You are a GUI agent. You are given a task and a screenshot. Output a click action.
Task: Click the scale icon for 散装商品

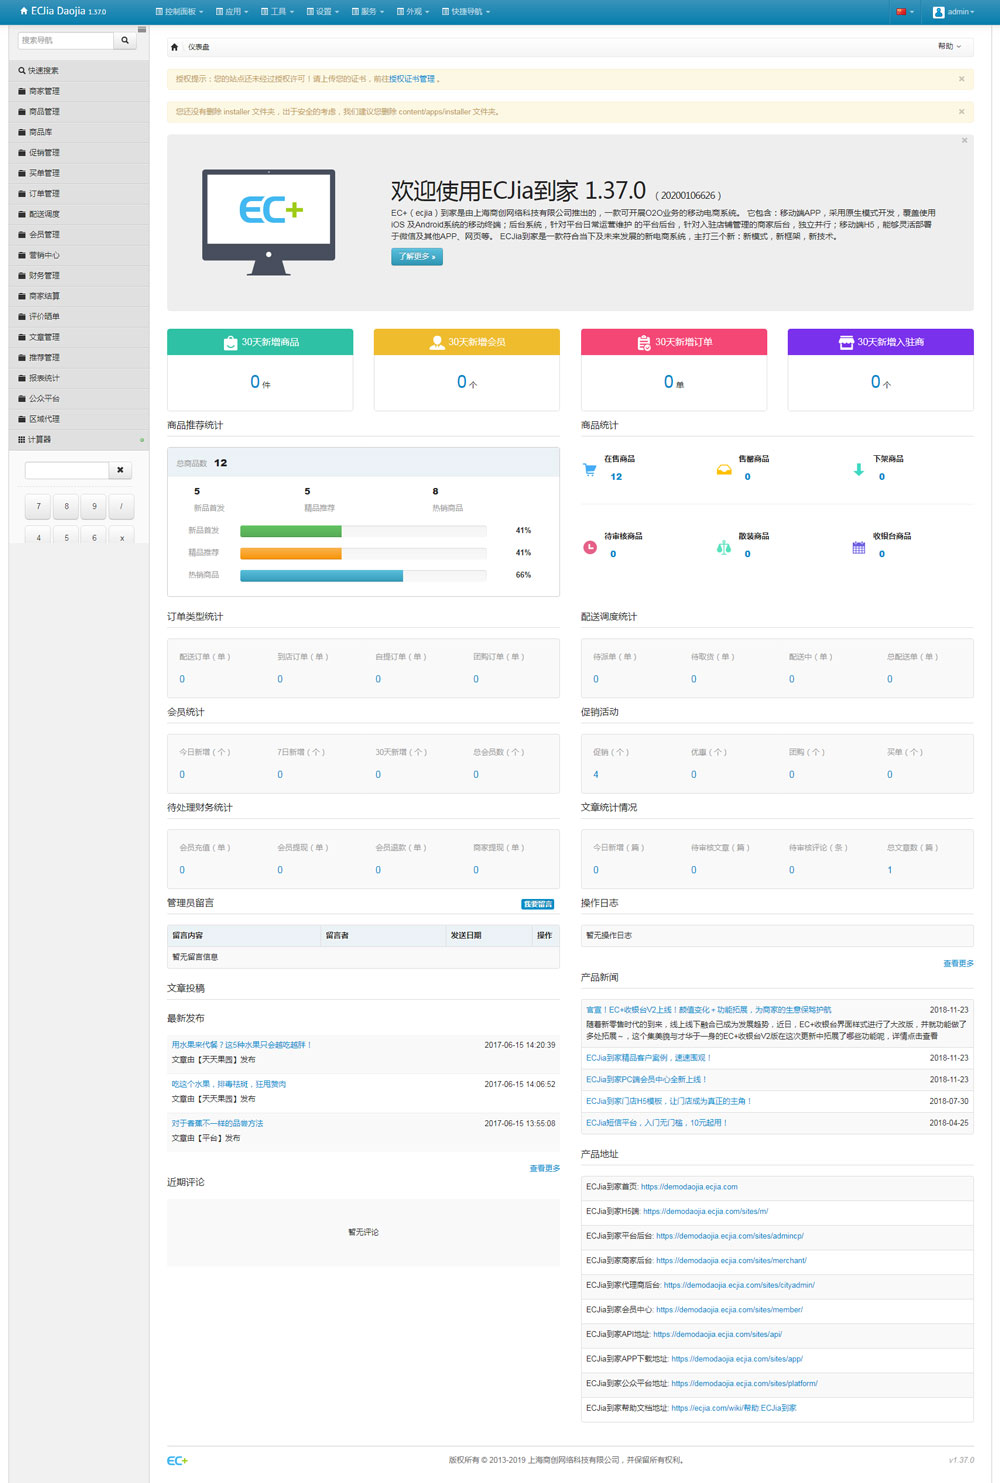coord(724,547)
